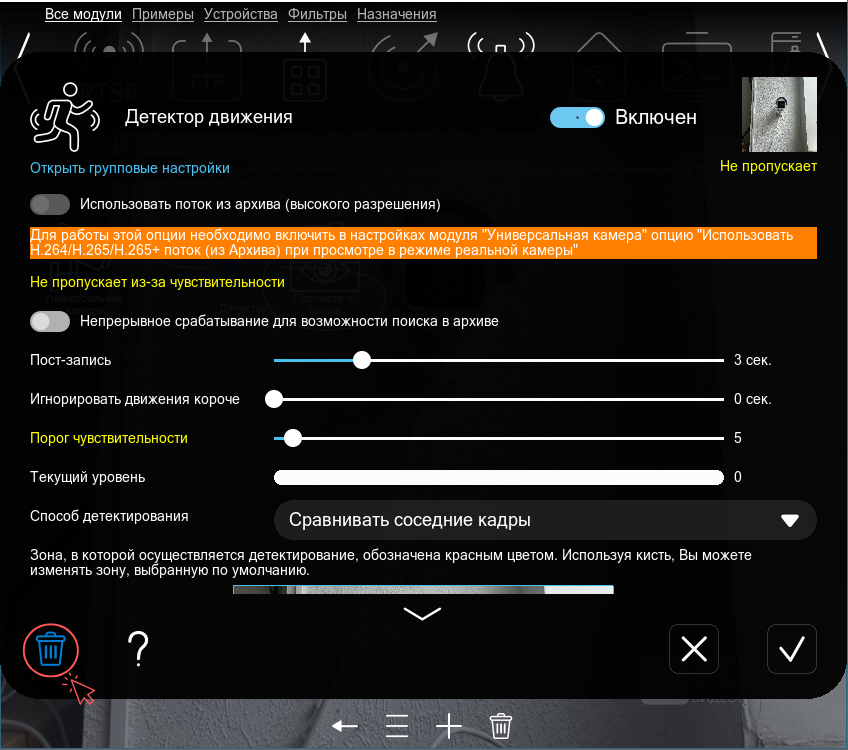Open the hamburger list menu icon
Viewport: 848px width, 750px height.
tap(397, 726)
